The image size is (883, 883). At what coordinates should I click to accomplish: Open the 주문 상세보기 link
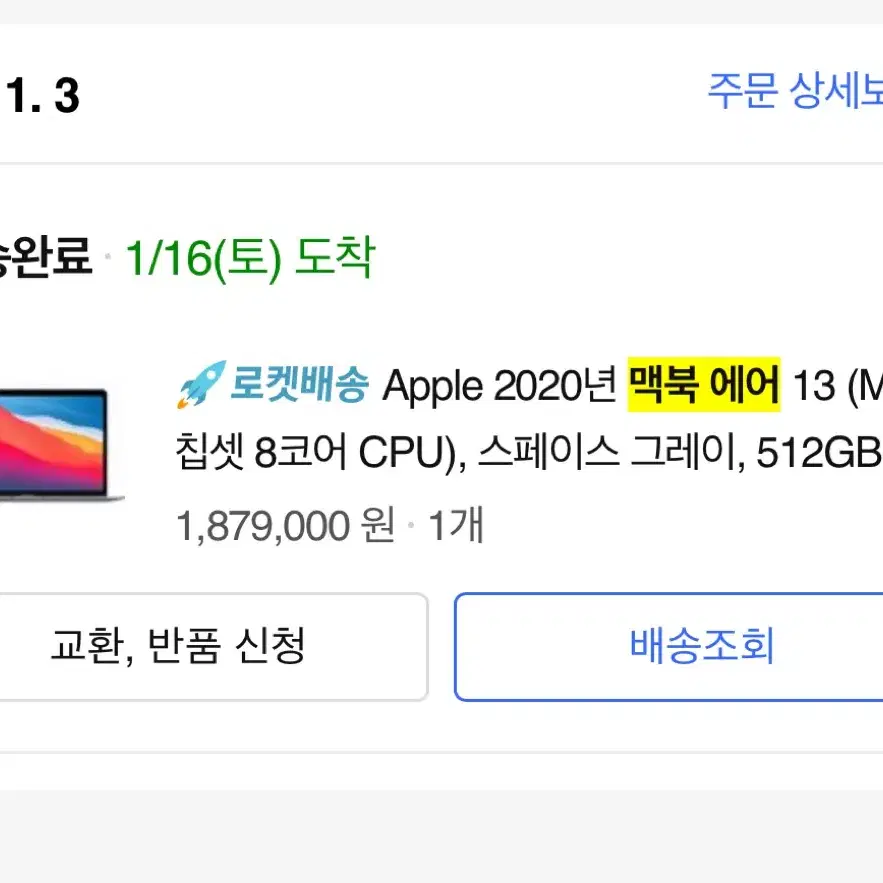pos(795,91)
